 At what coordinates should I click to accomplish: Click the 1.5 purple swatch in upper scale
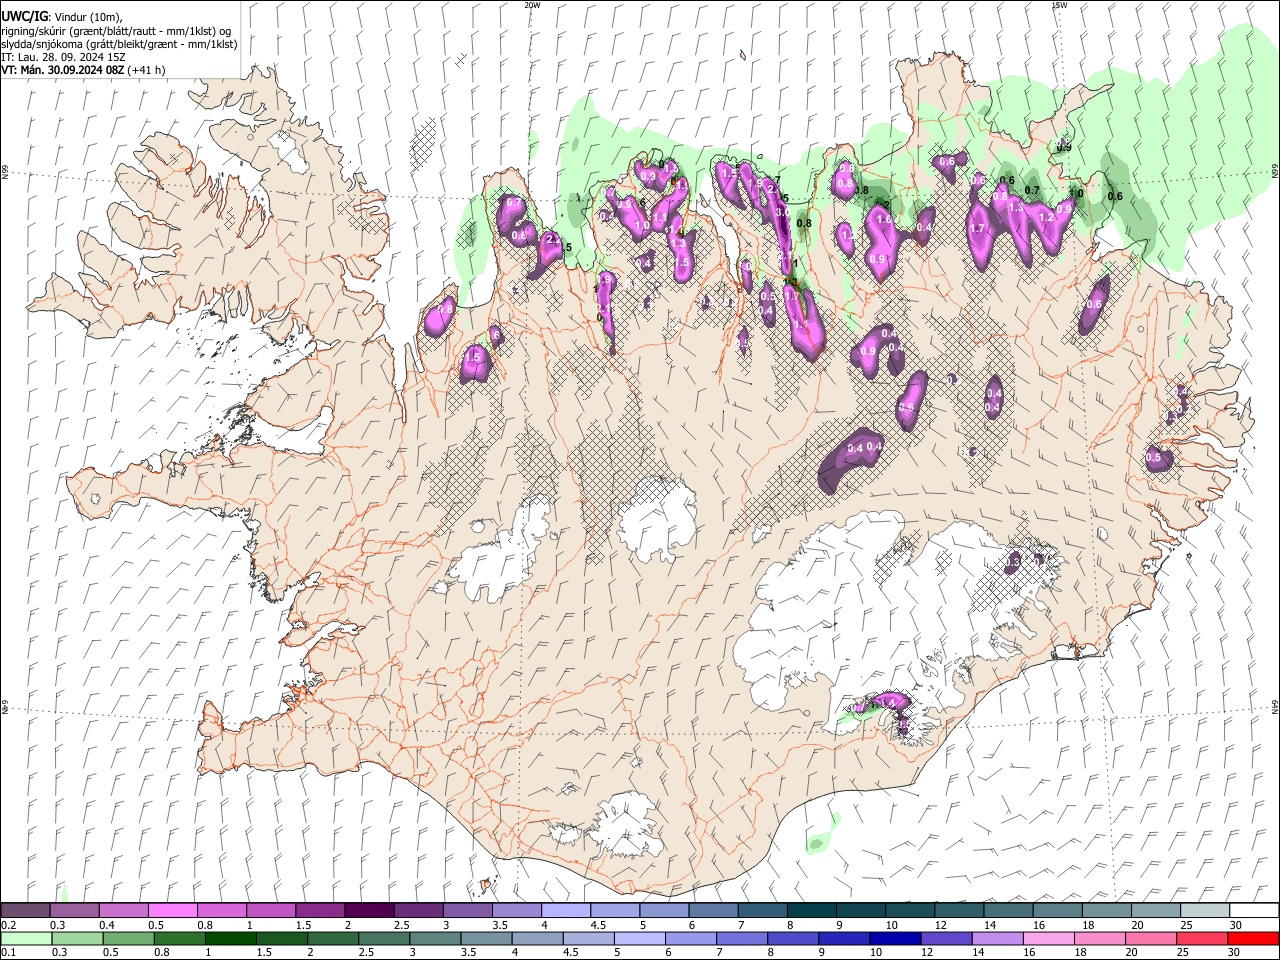(x=320, y=911)
